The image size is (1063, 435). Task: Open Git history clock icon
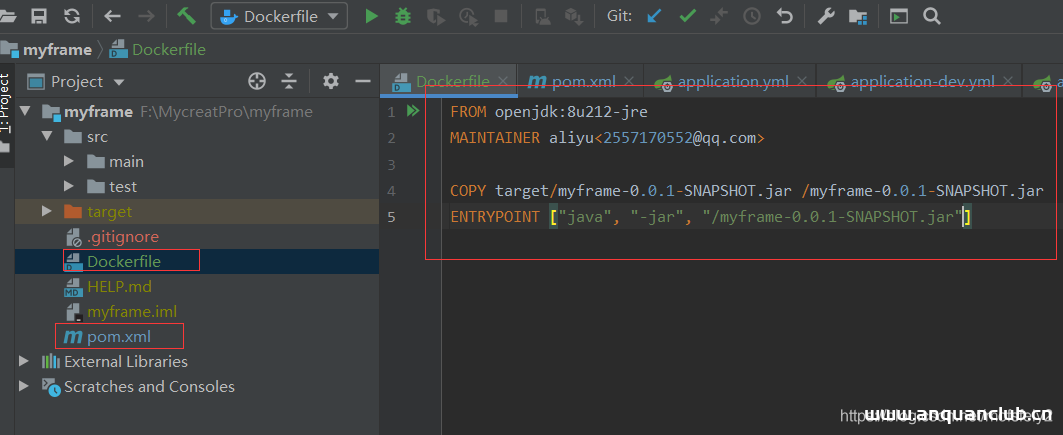751,16
